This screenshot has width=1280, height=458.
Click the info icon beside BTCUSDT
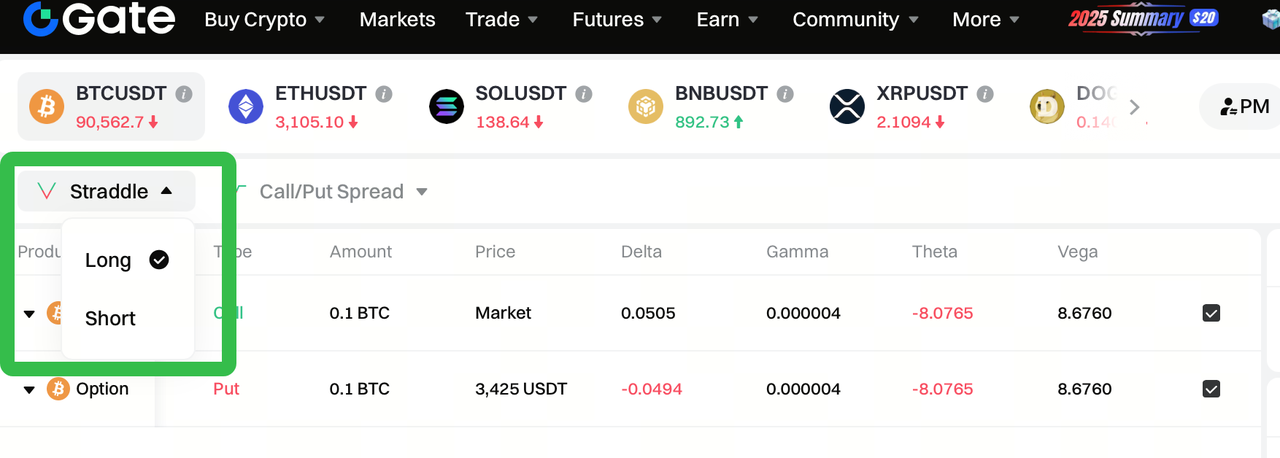[184, 94]
